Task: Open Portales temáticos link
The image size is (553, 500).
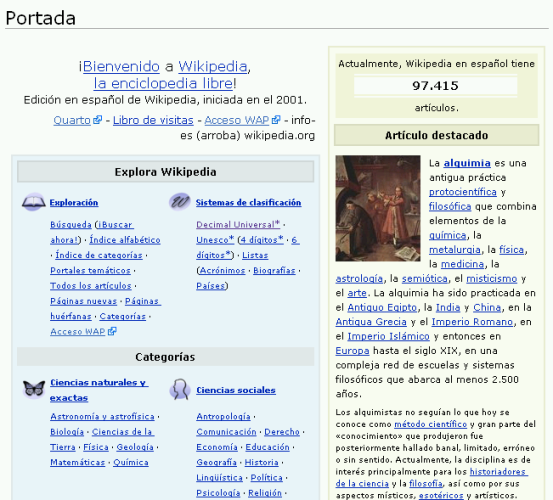Action: [x=90, y=270]
